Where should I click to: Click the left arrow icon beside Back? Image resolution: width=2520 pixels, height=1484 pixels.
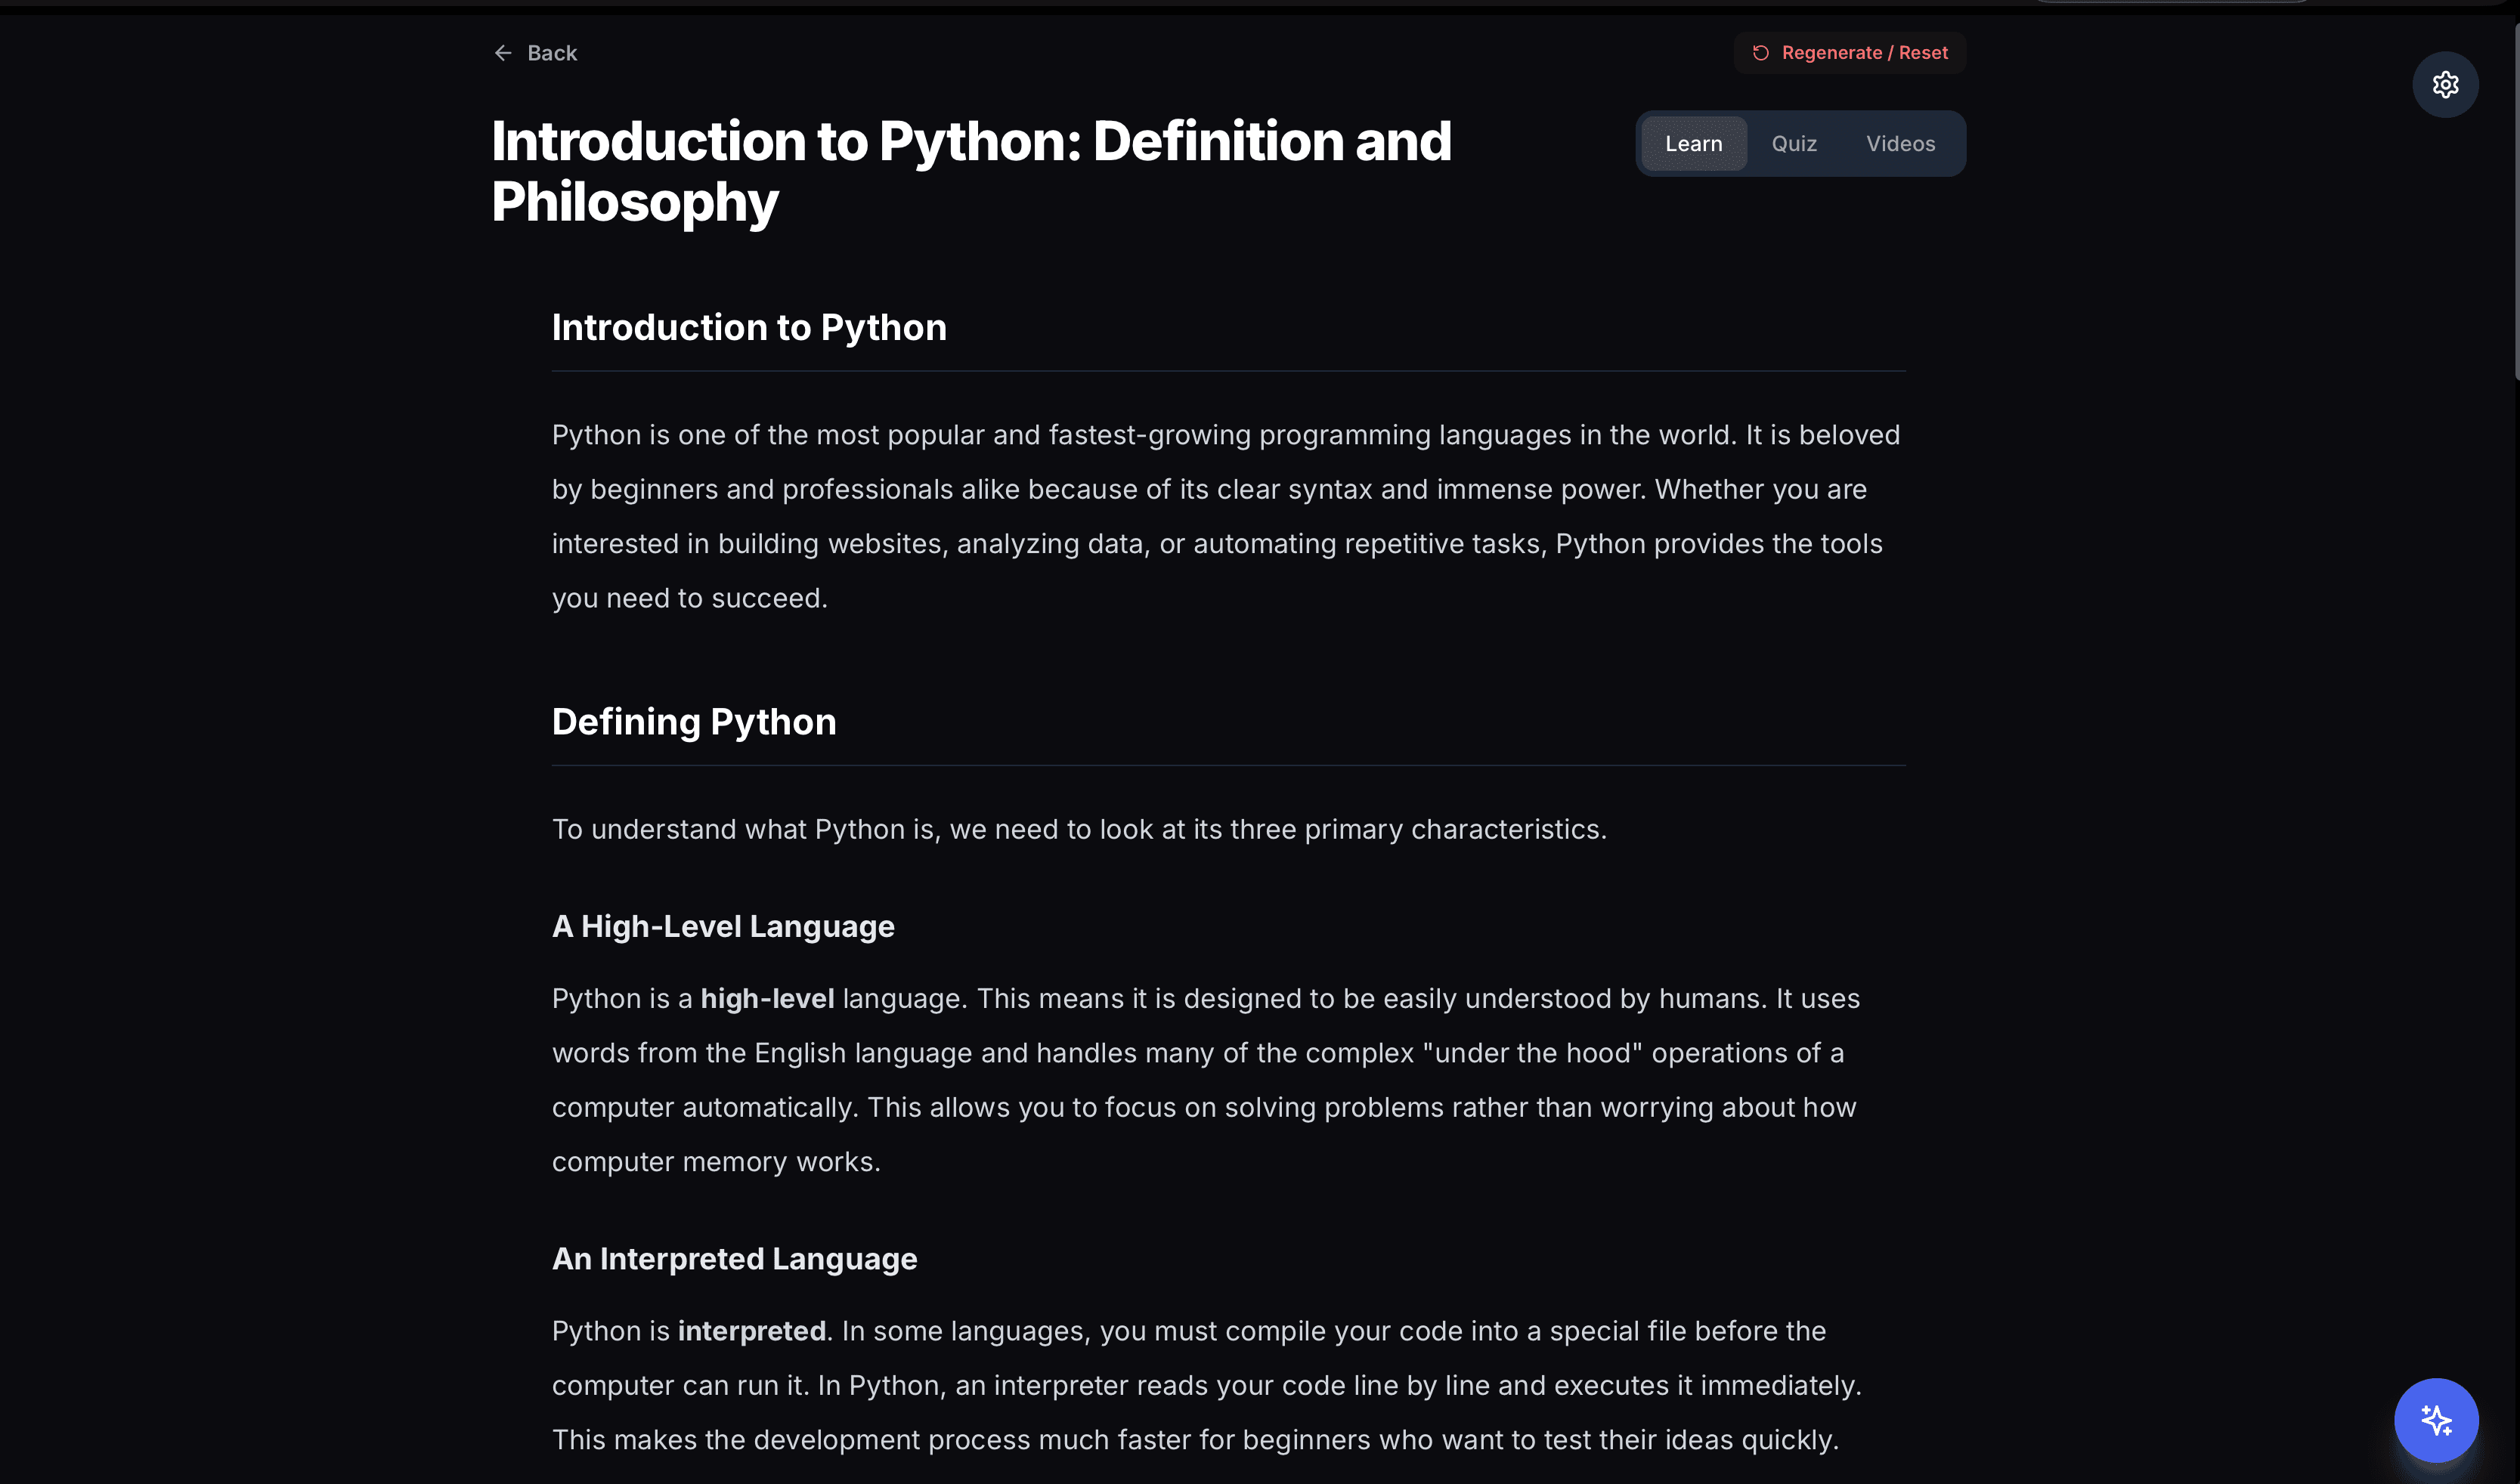coord(503,53)
